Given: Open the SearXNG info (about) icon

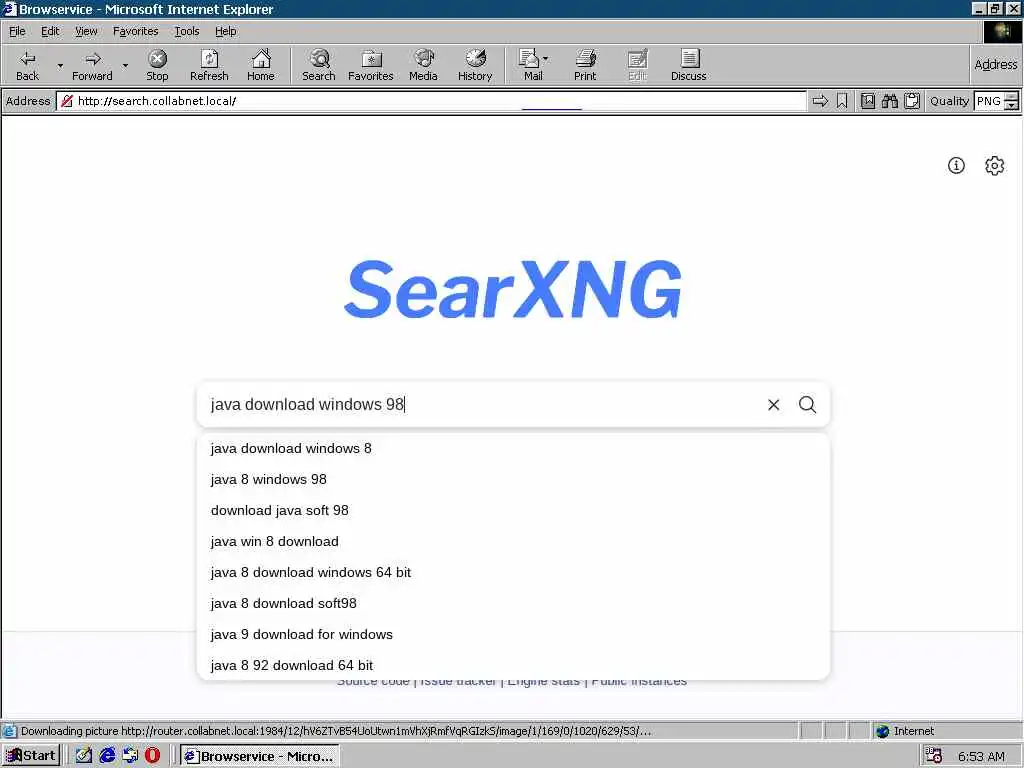Looking at the screenshot, I should click(956, 166).
